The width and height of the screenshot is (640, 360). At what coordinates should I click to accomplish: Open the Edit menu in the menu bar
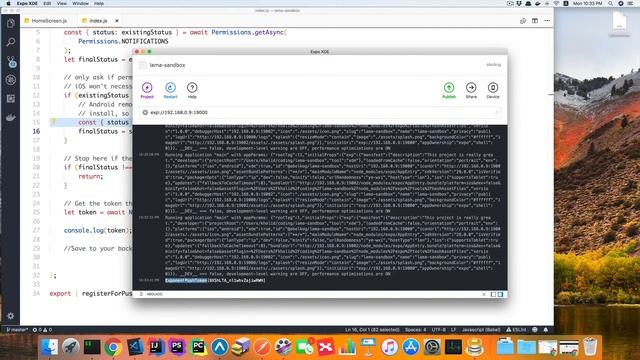(47, 3)
